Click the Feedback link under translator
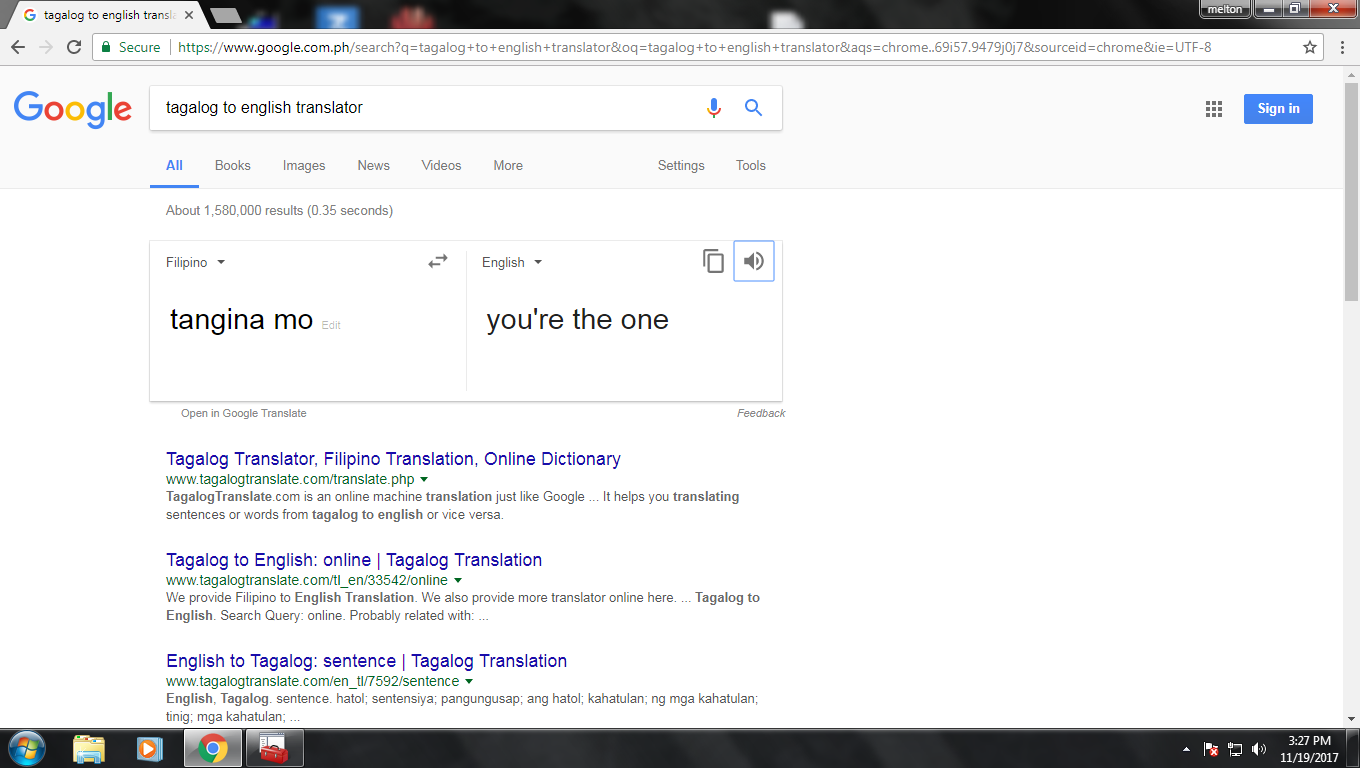 tap(761, 413)
